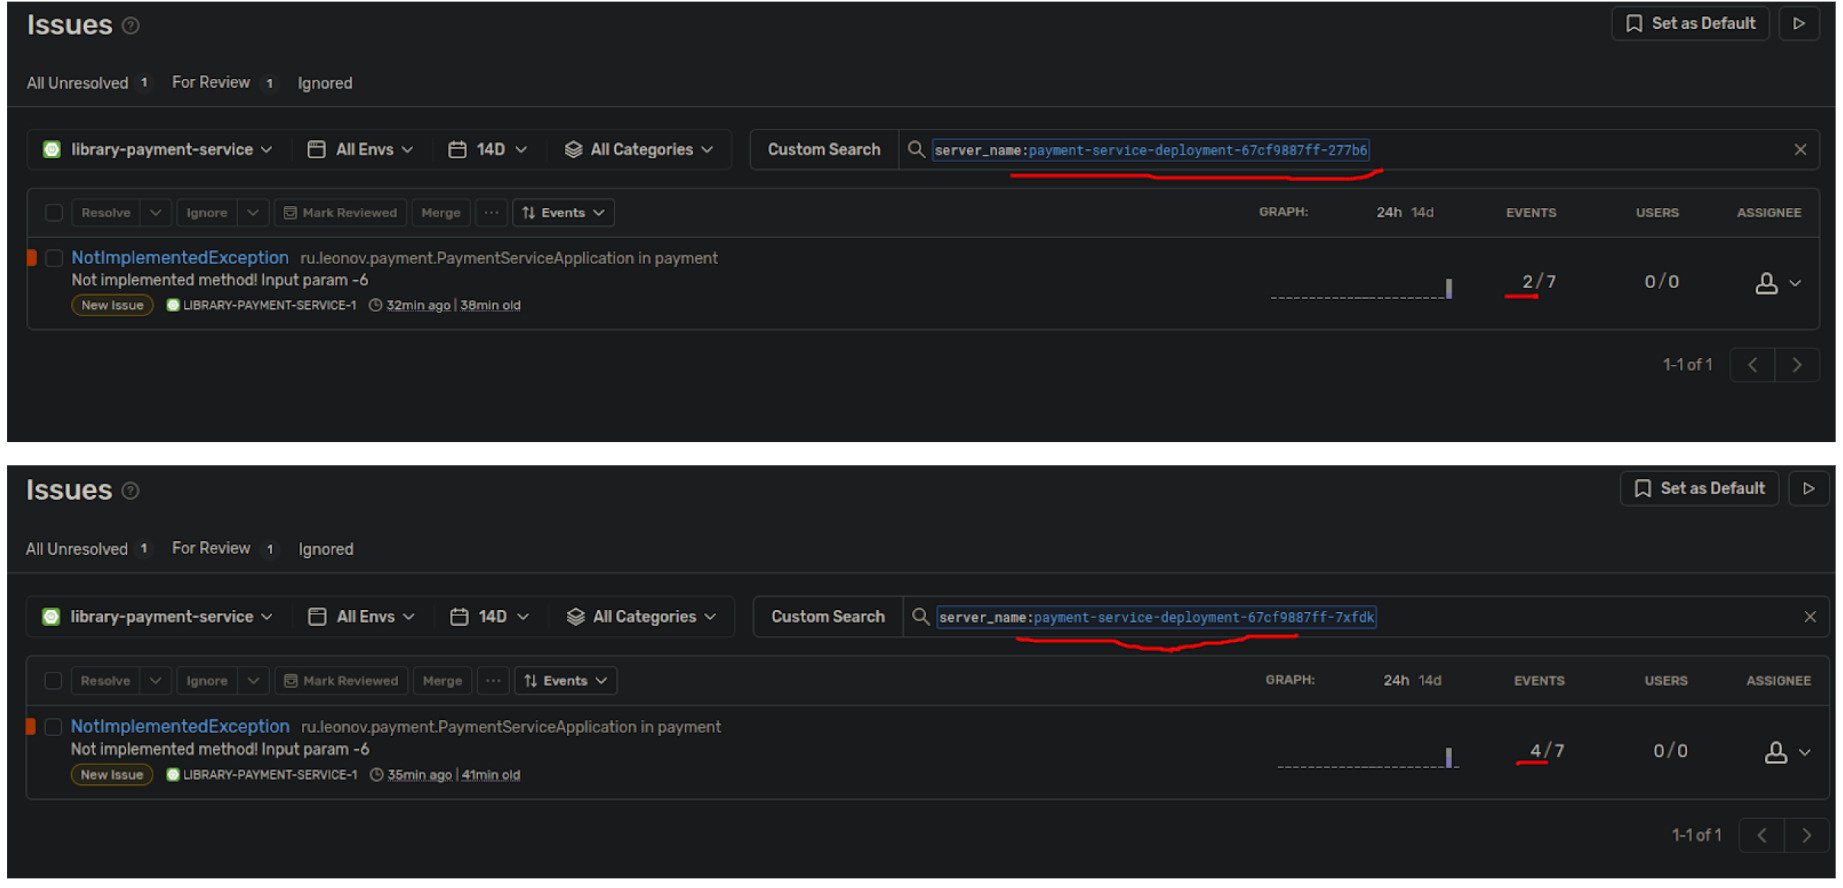The height and width of the screenshot is (888, 1843).
Task: Click the upper panel's Set as Default button
Action: [x=1691, y=23]
